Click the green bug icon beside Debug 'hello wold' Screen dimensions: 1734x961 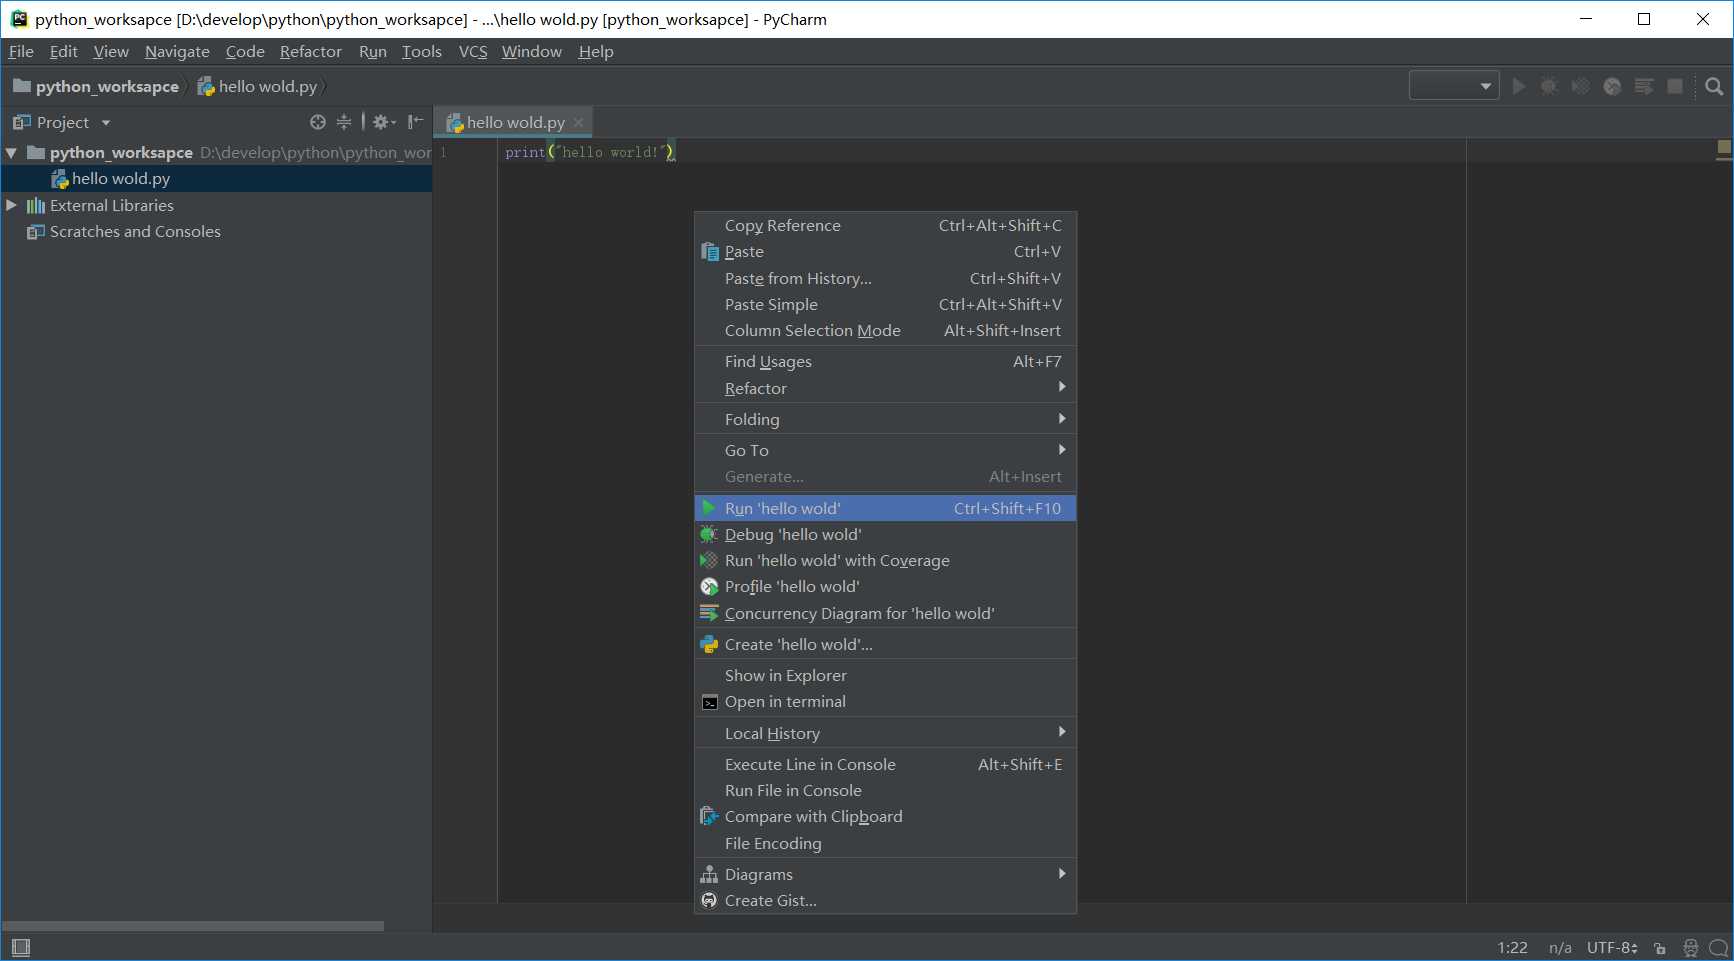coord(709,534)
